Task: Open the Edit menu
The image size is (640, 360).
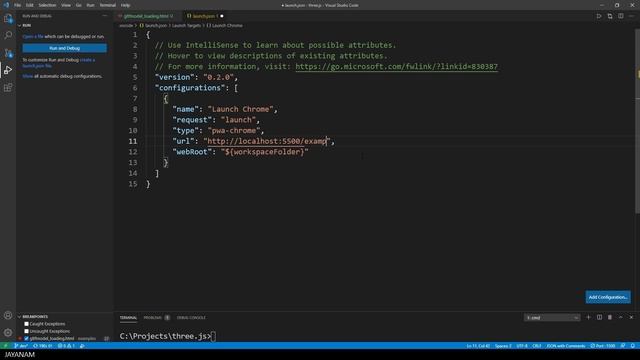Action: tap(30, 5)
